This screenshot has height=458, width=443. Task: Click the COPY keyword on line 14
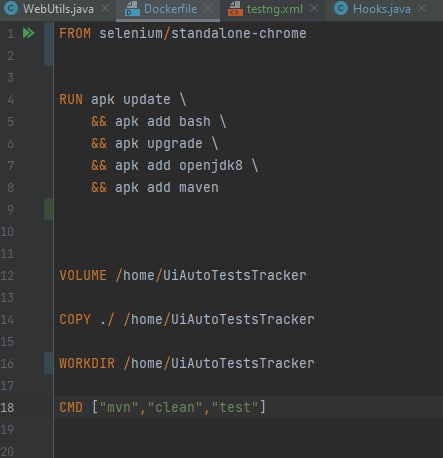(x=75, y=320)
